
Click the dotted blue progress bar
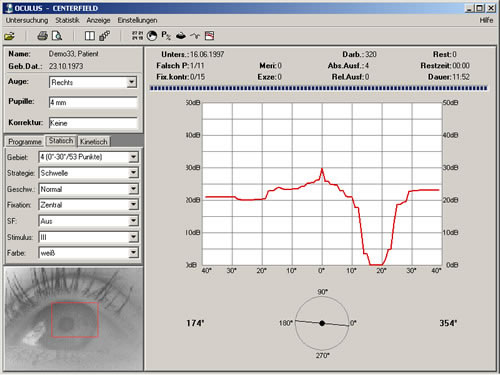[x=318, y=88]
